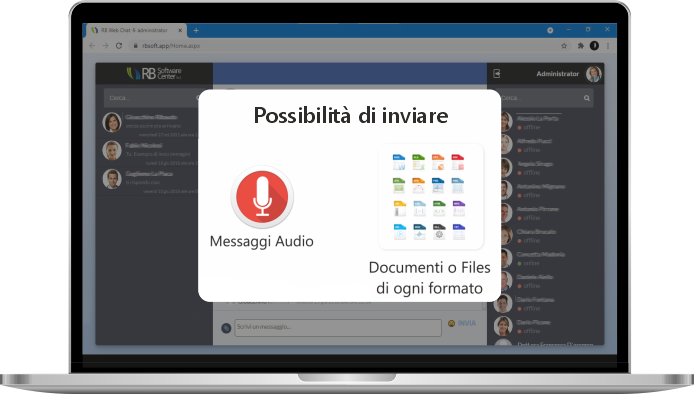Click the Administrator profile avatar

pos(594,74)
